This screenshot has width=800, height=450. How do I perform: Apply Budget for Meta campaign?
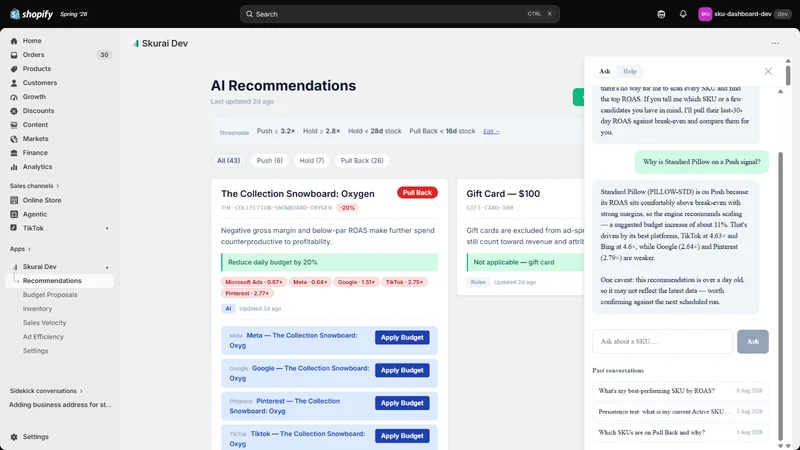pyautogui.click(x=402, y=338)
